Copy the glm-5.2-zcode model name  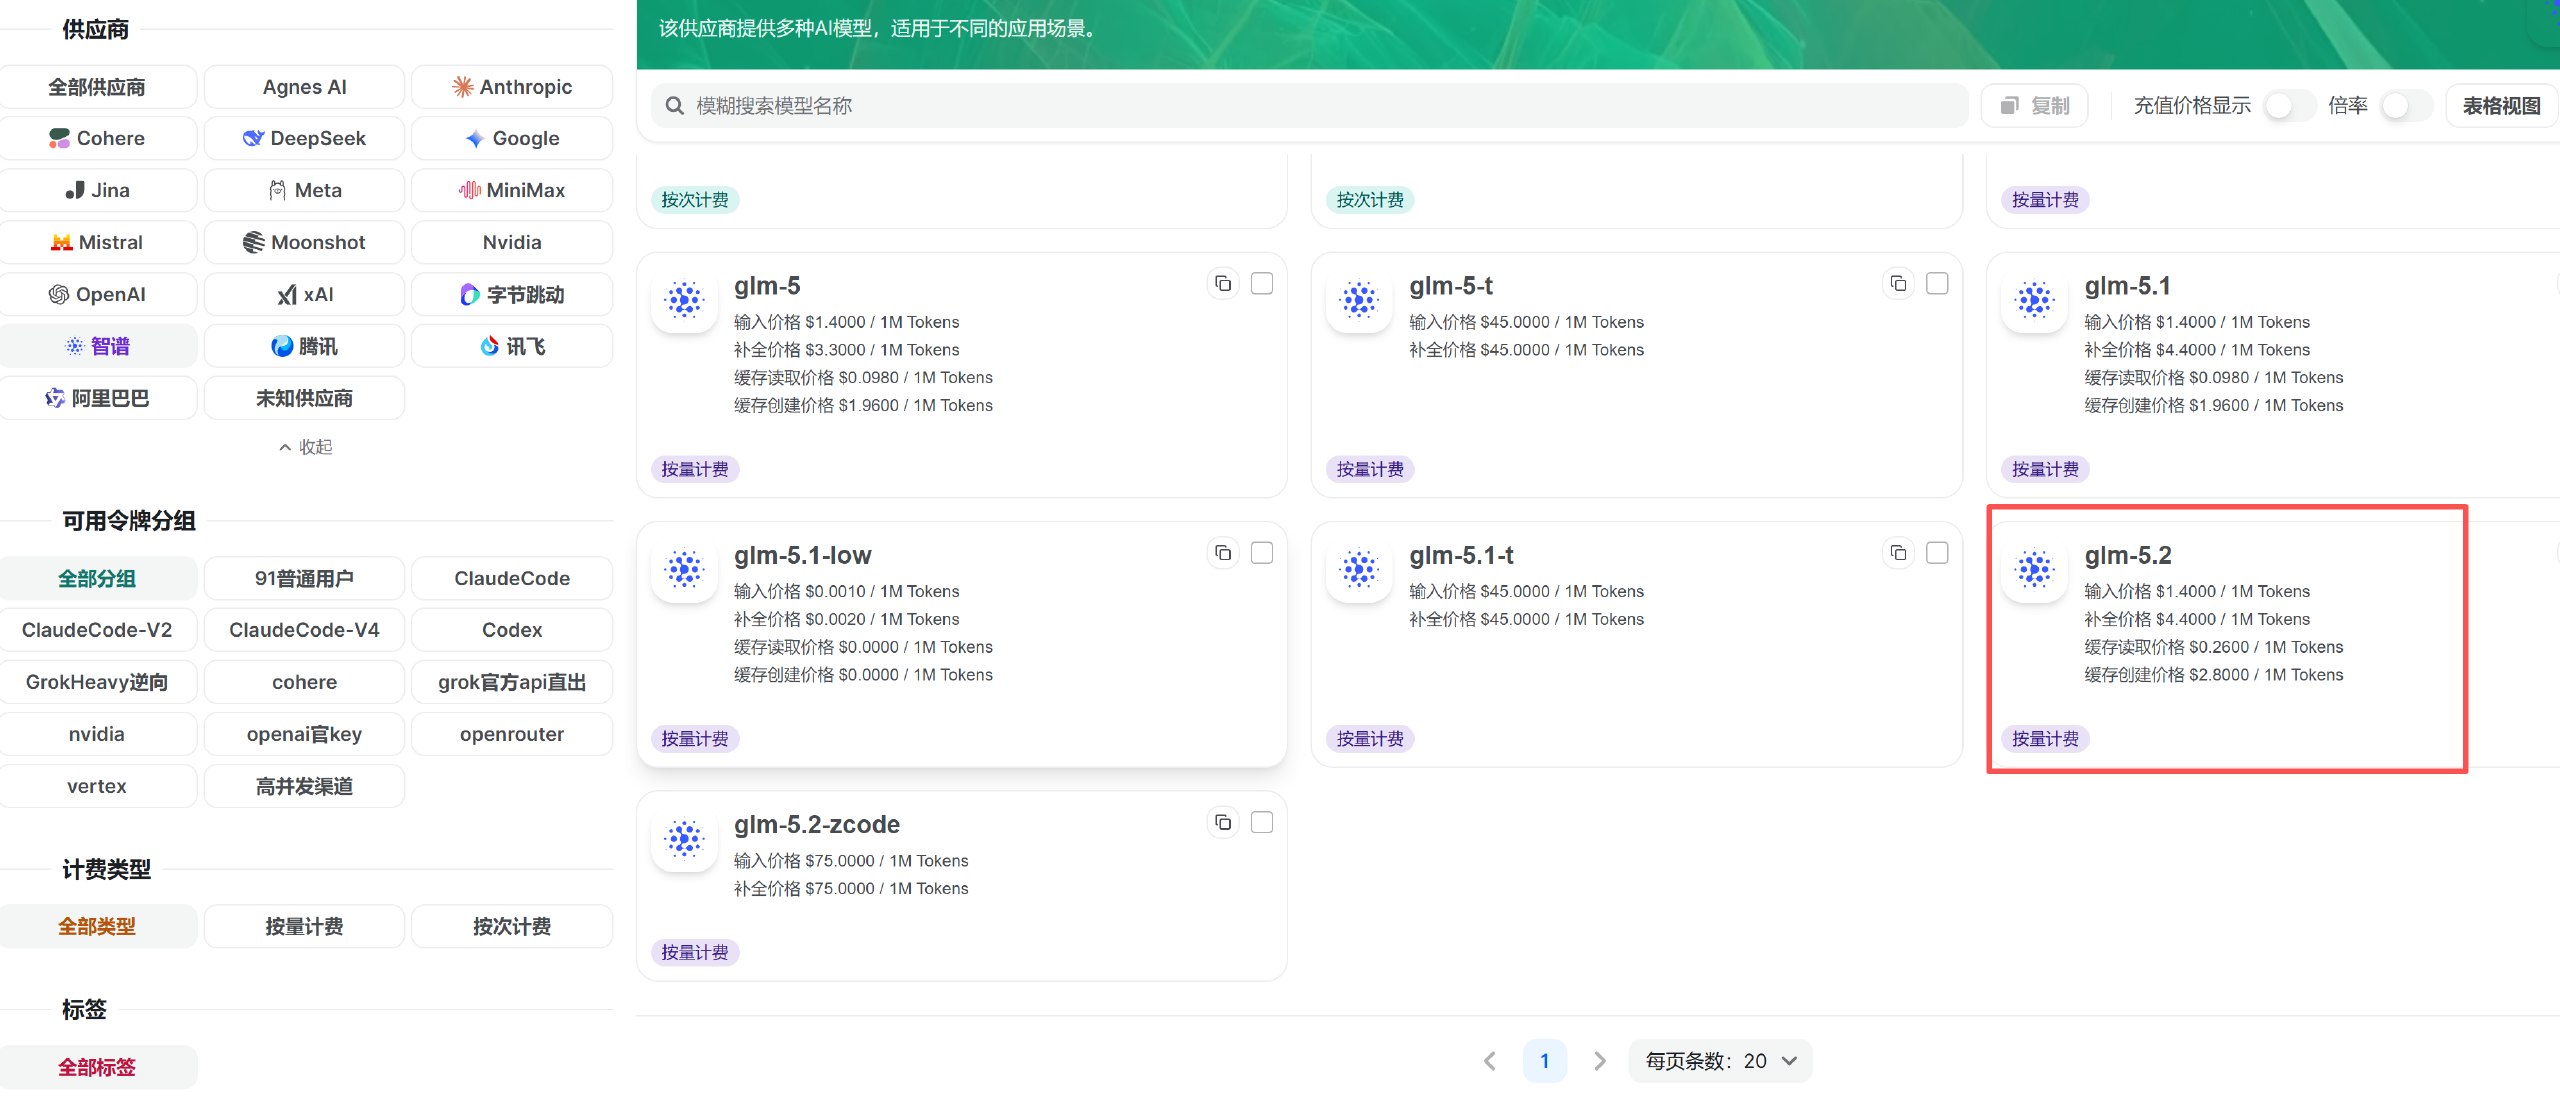(1223, 822)
